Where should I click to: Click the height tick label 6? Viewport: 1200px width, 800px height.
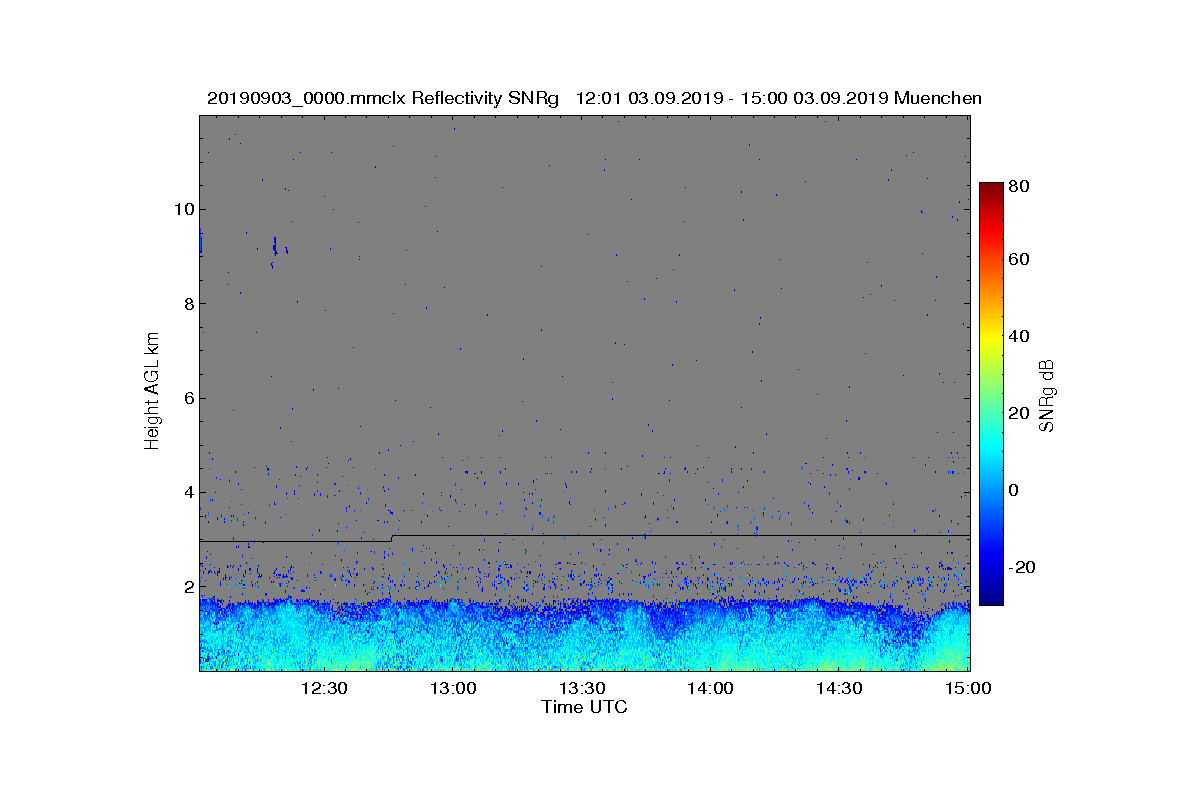click(x=188, y=398)
